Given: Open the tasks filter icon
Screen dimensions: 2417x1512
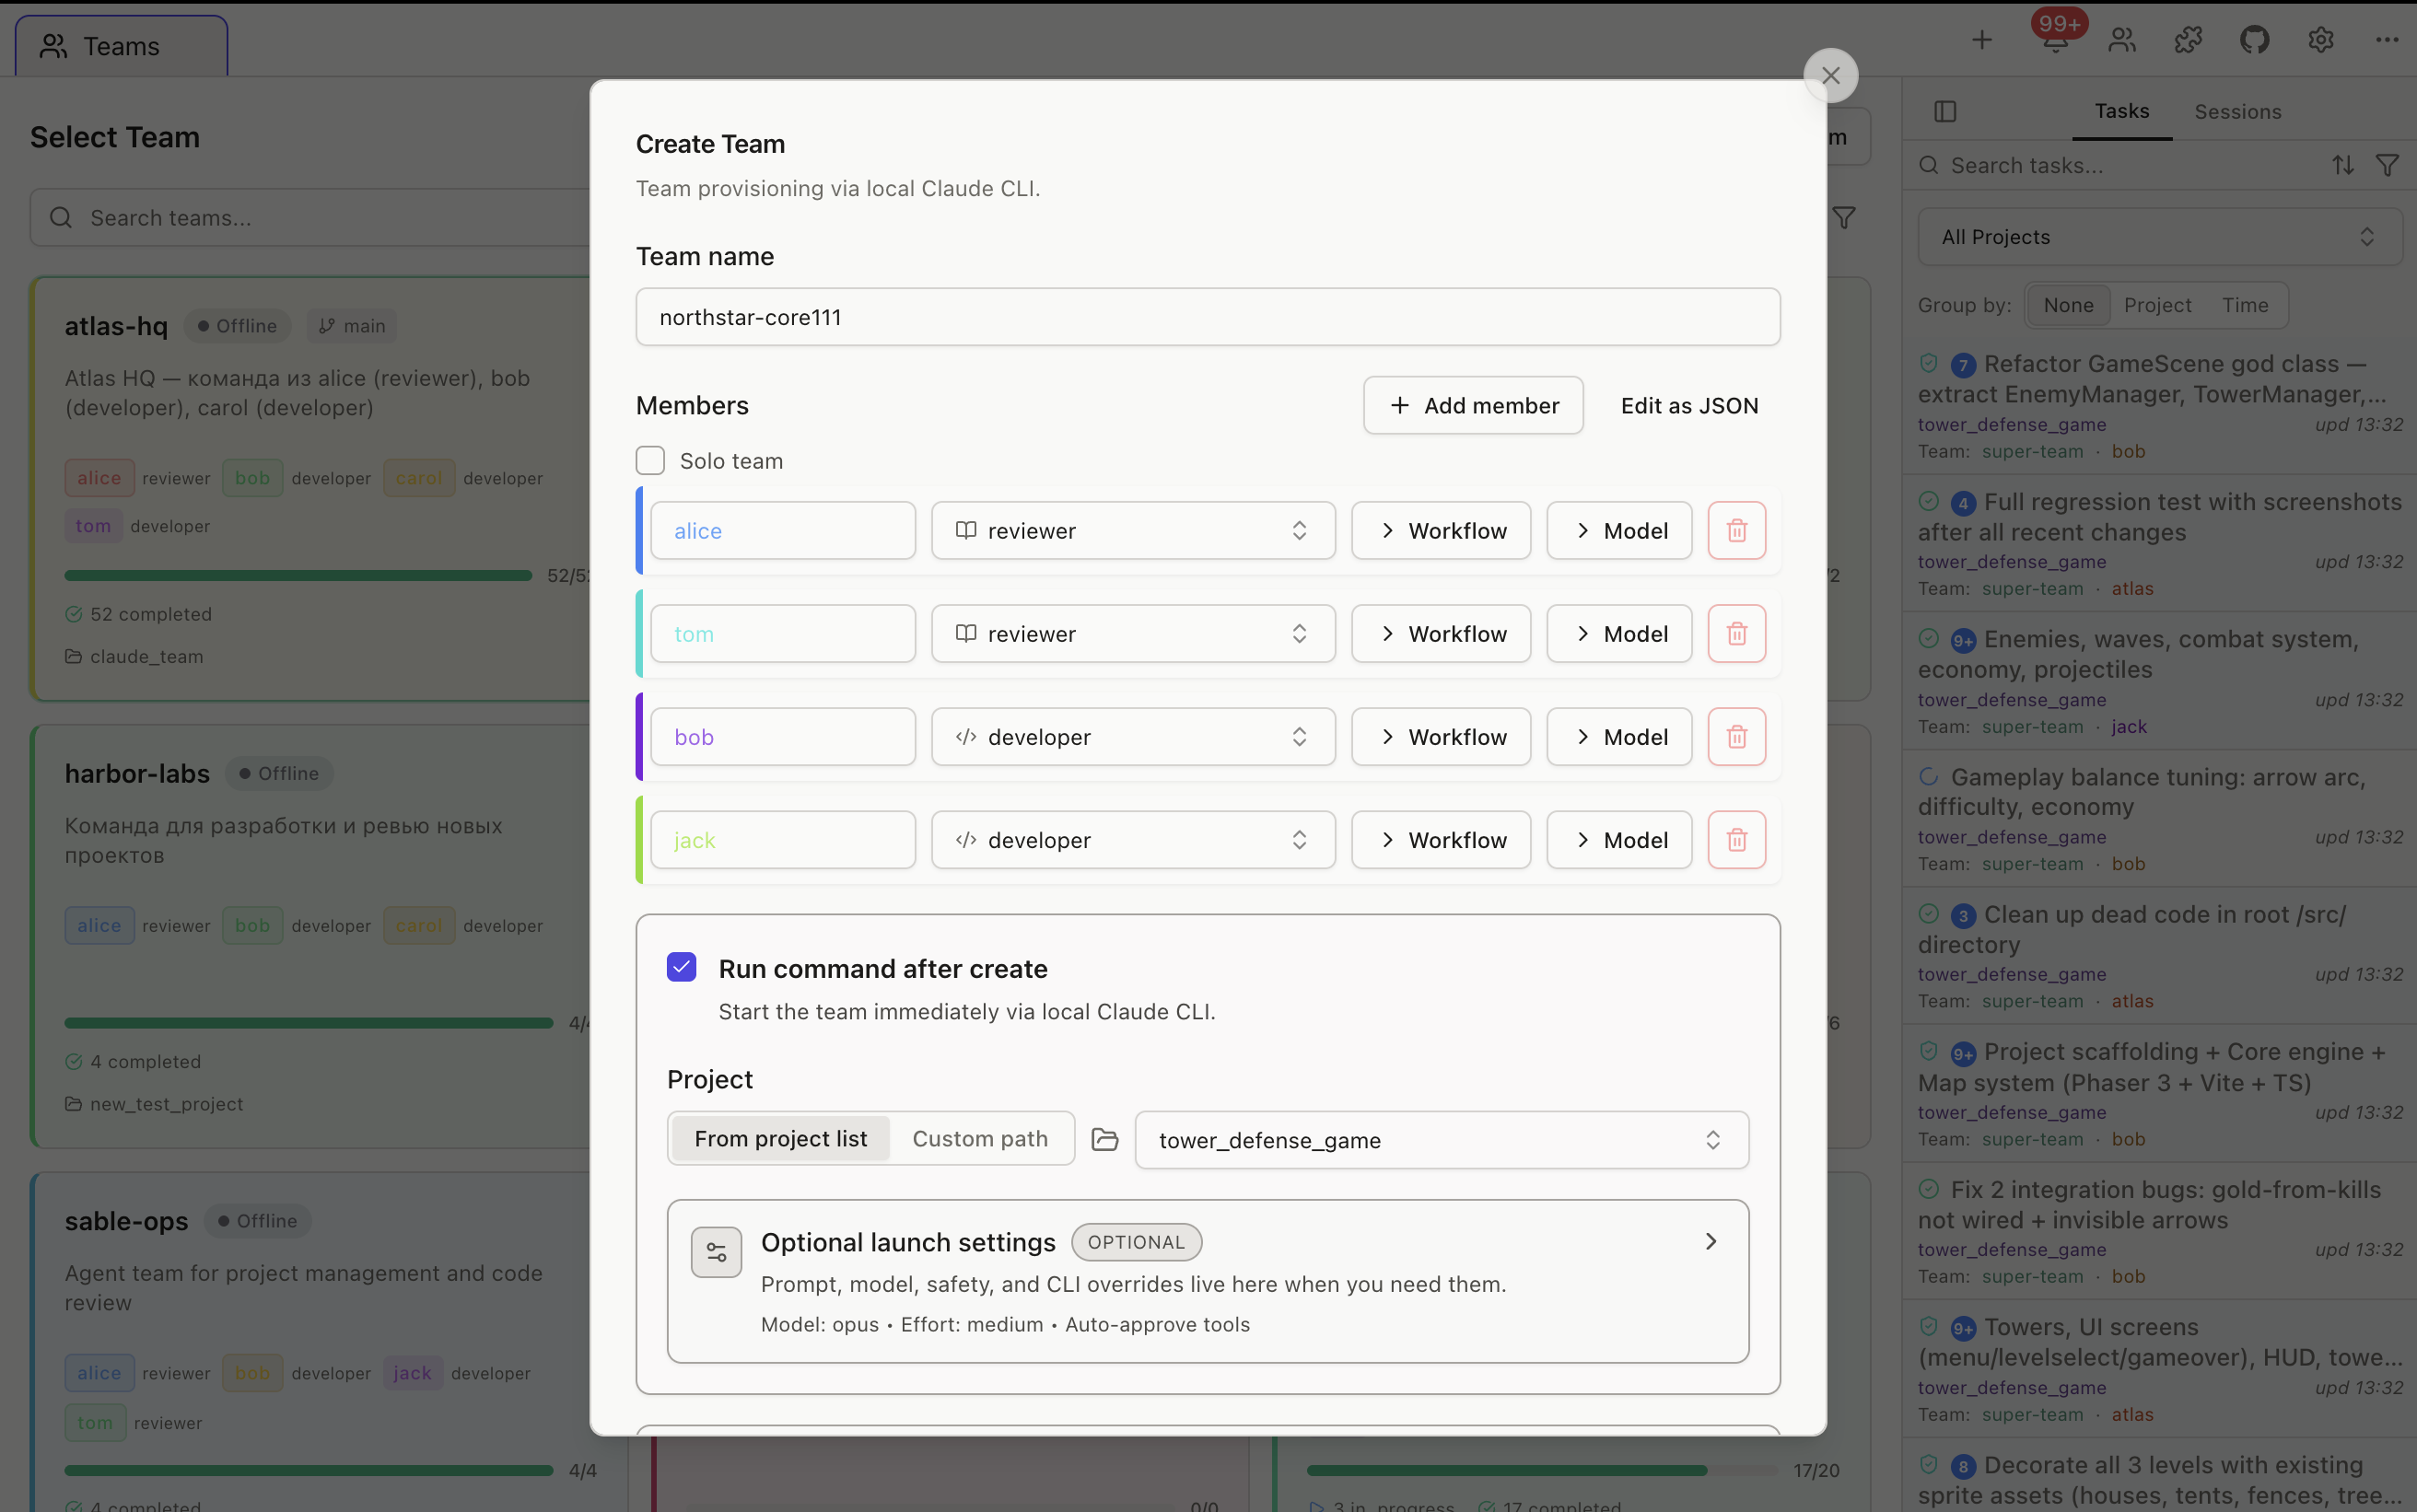Looking at the screenshot, I should click(2388, 165).
